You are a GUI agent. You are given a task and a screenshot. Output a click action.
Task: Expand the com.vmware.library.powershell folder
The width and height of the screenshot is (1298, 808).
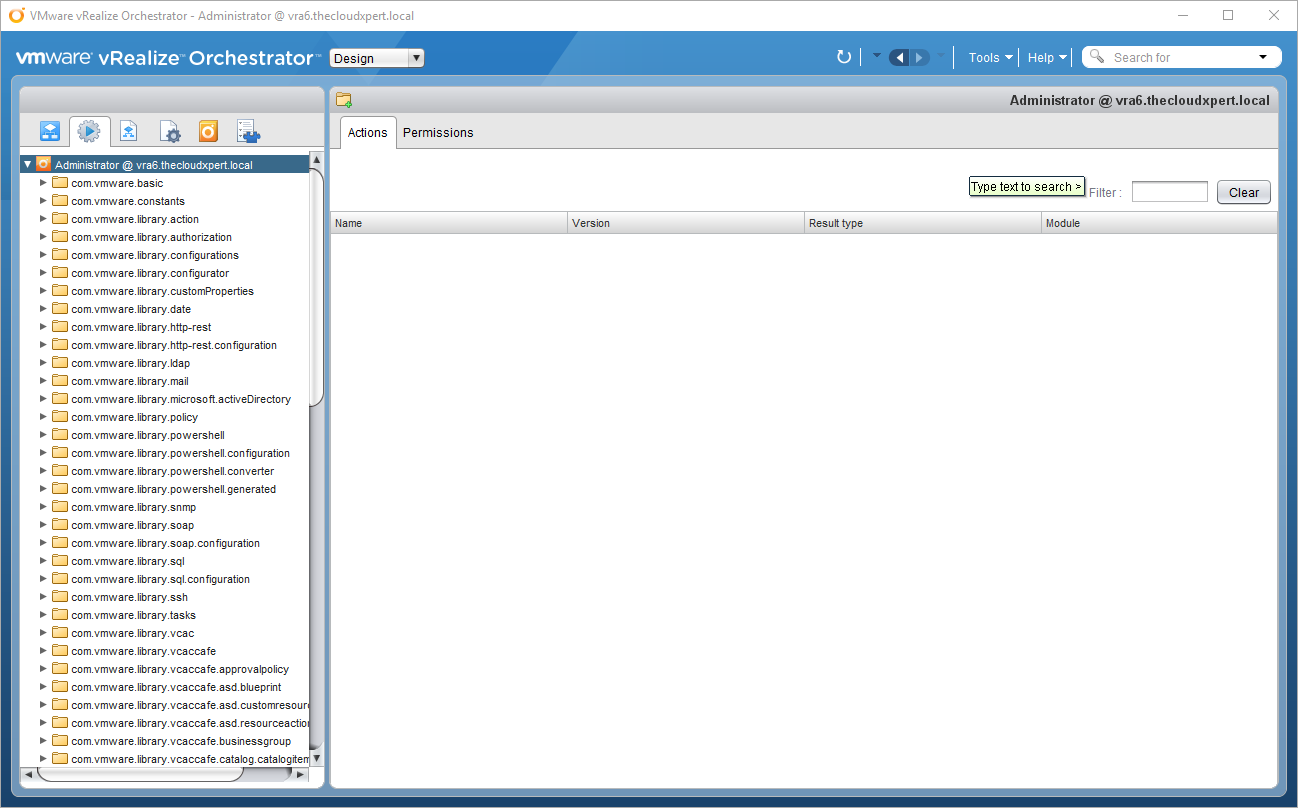(x=43, y=435)
